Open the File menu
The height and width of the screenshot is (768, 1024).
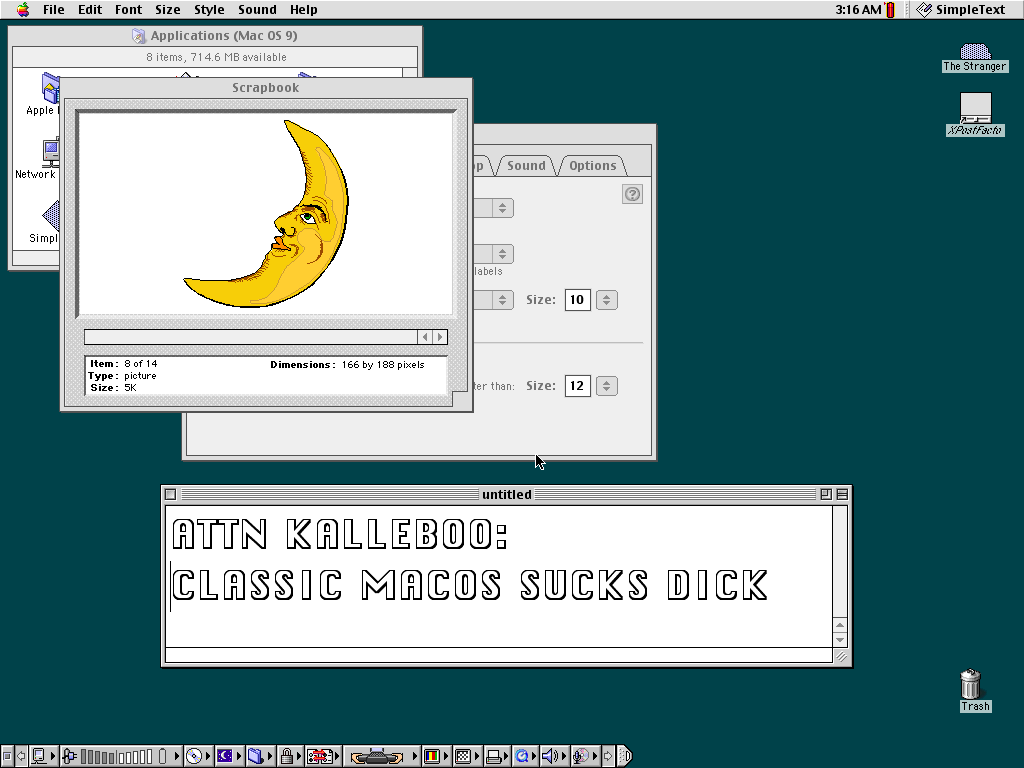click(x=54, y=10)
